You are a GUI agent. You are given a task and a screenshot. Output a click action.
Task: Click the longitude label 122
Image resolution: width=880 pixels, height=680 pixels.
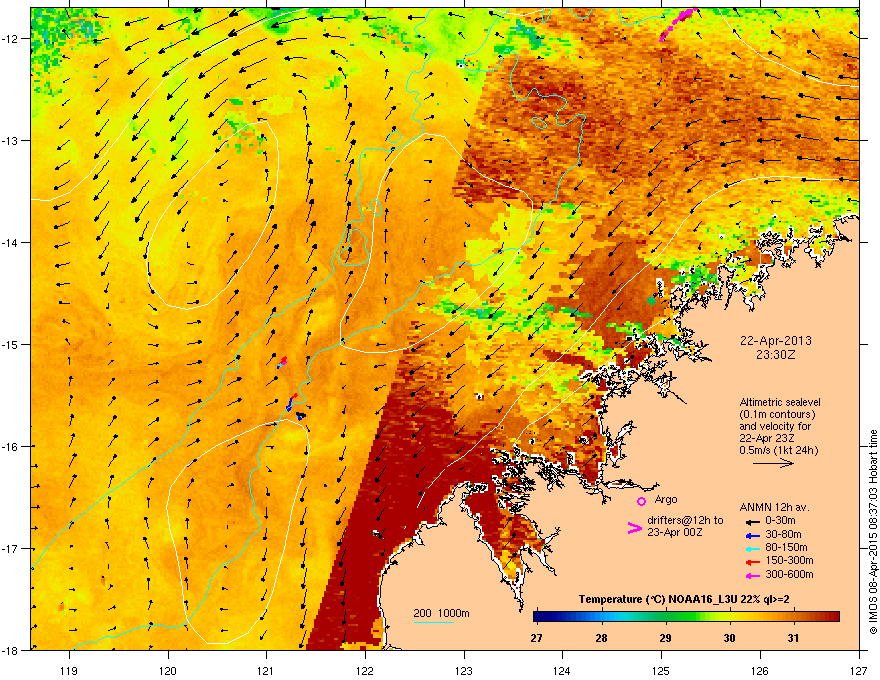pos(365,670)
